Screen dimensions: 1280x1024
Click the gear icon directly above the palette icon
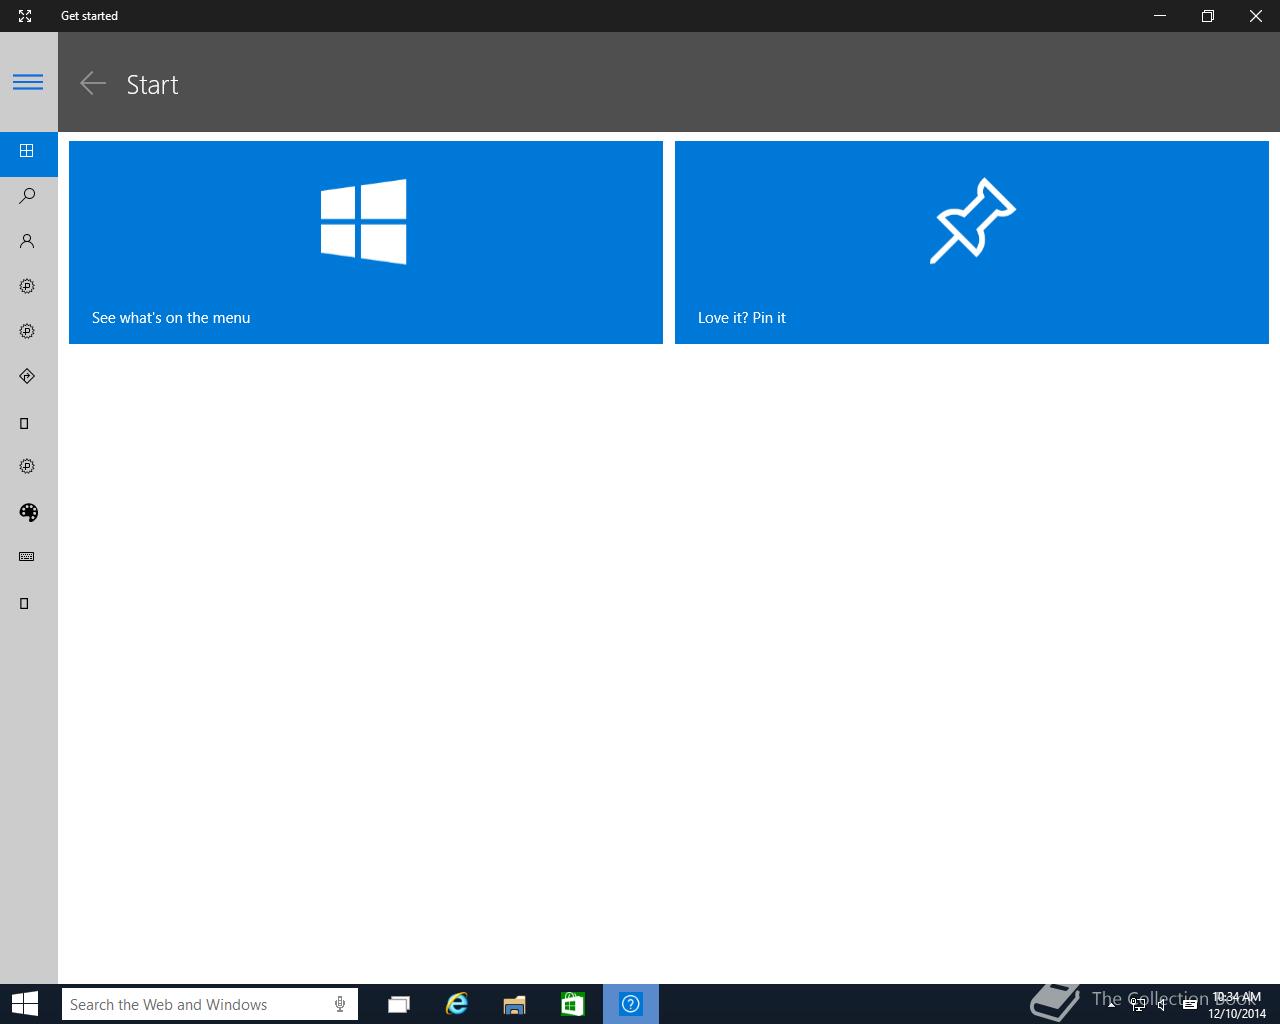tap(28, 466)
